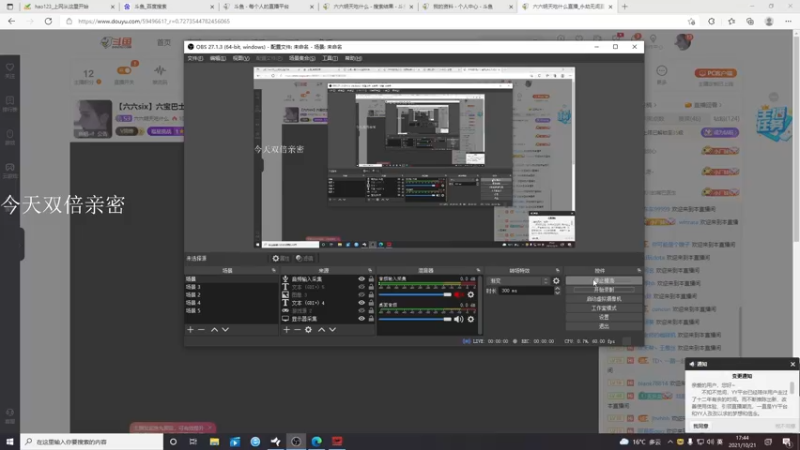Move scene down in the Scenes panel
Image resolution: width=800 pixels, height=450 pixels.
coord(225,330)
